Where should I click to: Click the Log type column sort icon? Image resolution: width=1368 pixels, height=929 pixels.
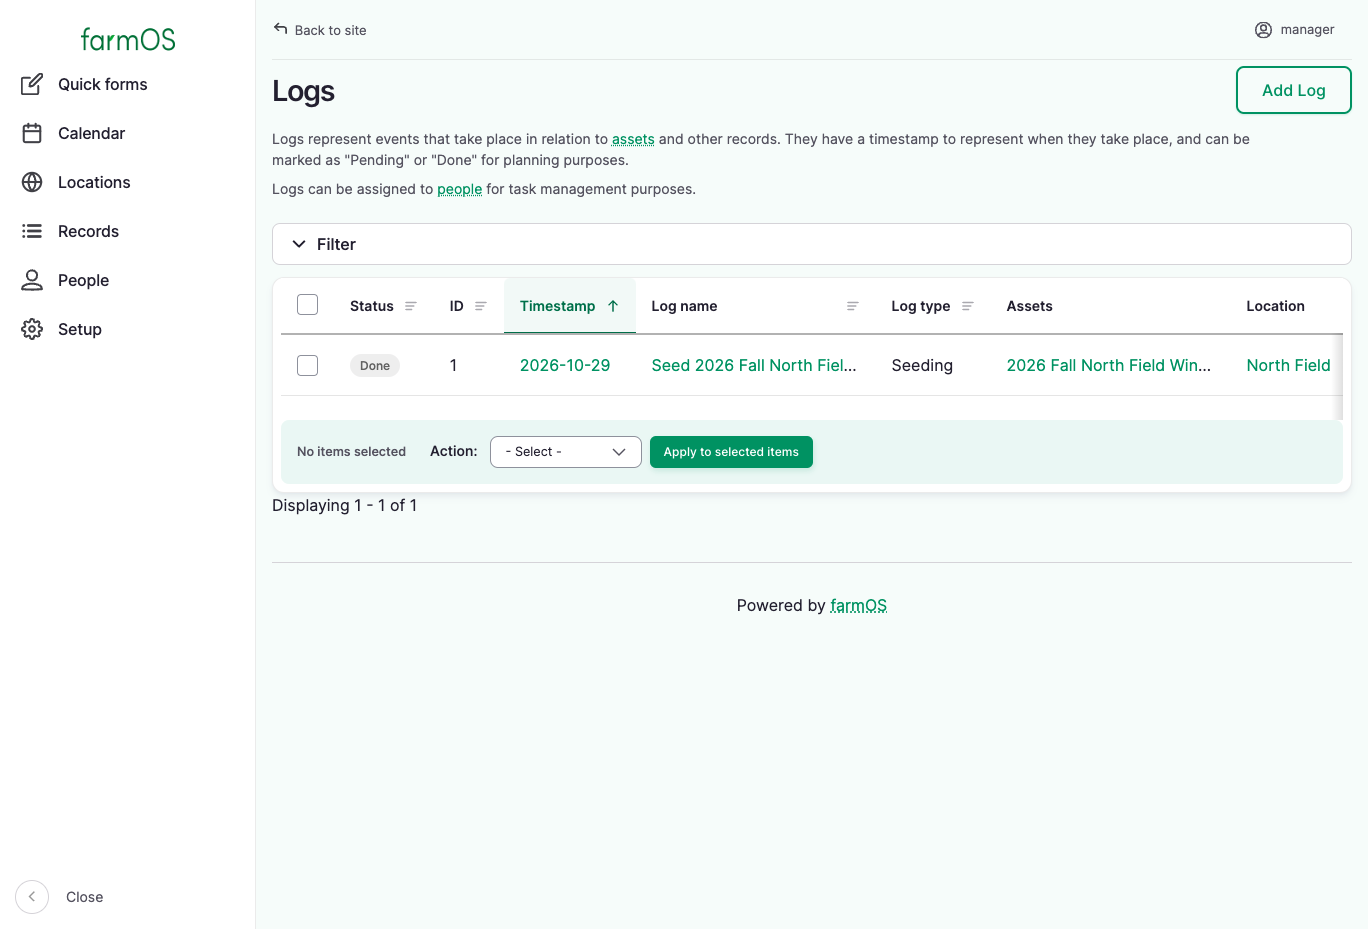[967, 306]
